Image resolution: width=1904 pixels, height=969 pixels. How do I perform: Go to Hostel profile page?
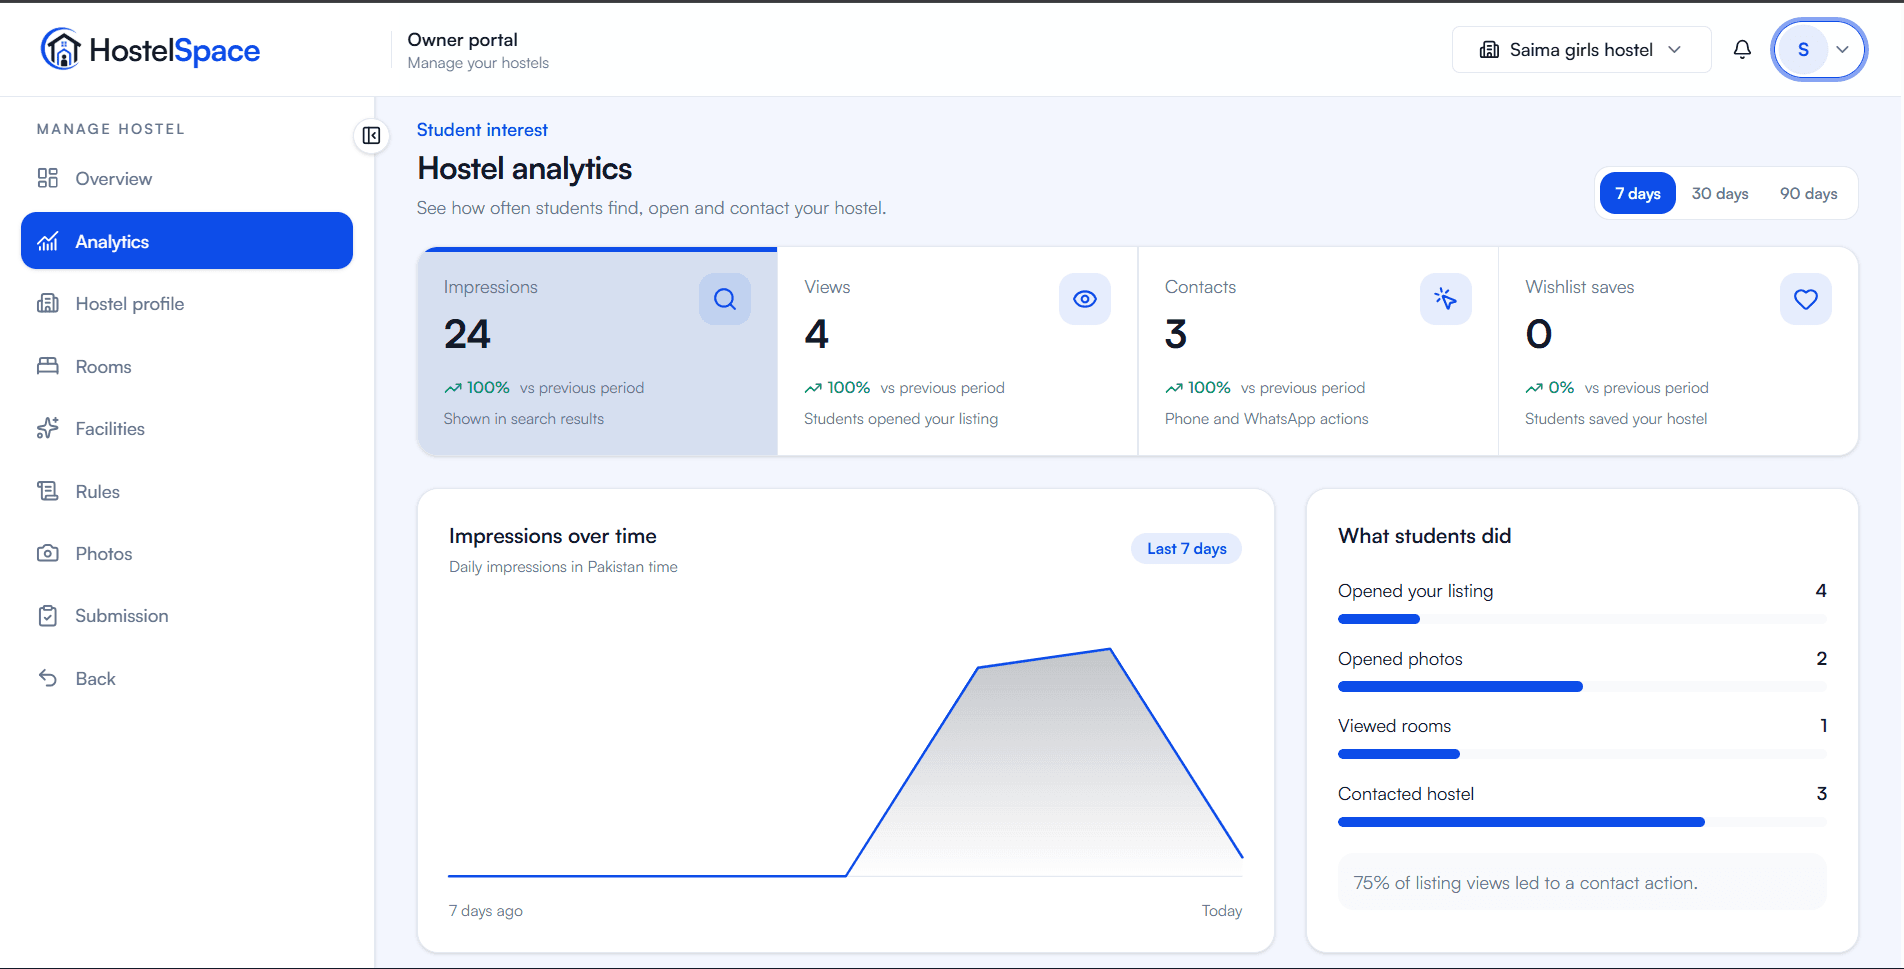[187, 303]
